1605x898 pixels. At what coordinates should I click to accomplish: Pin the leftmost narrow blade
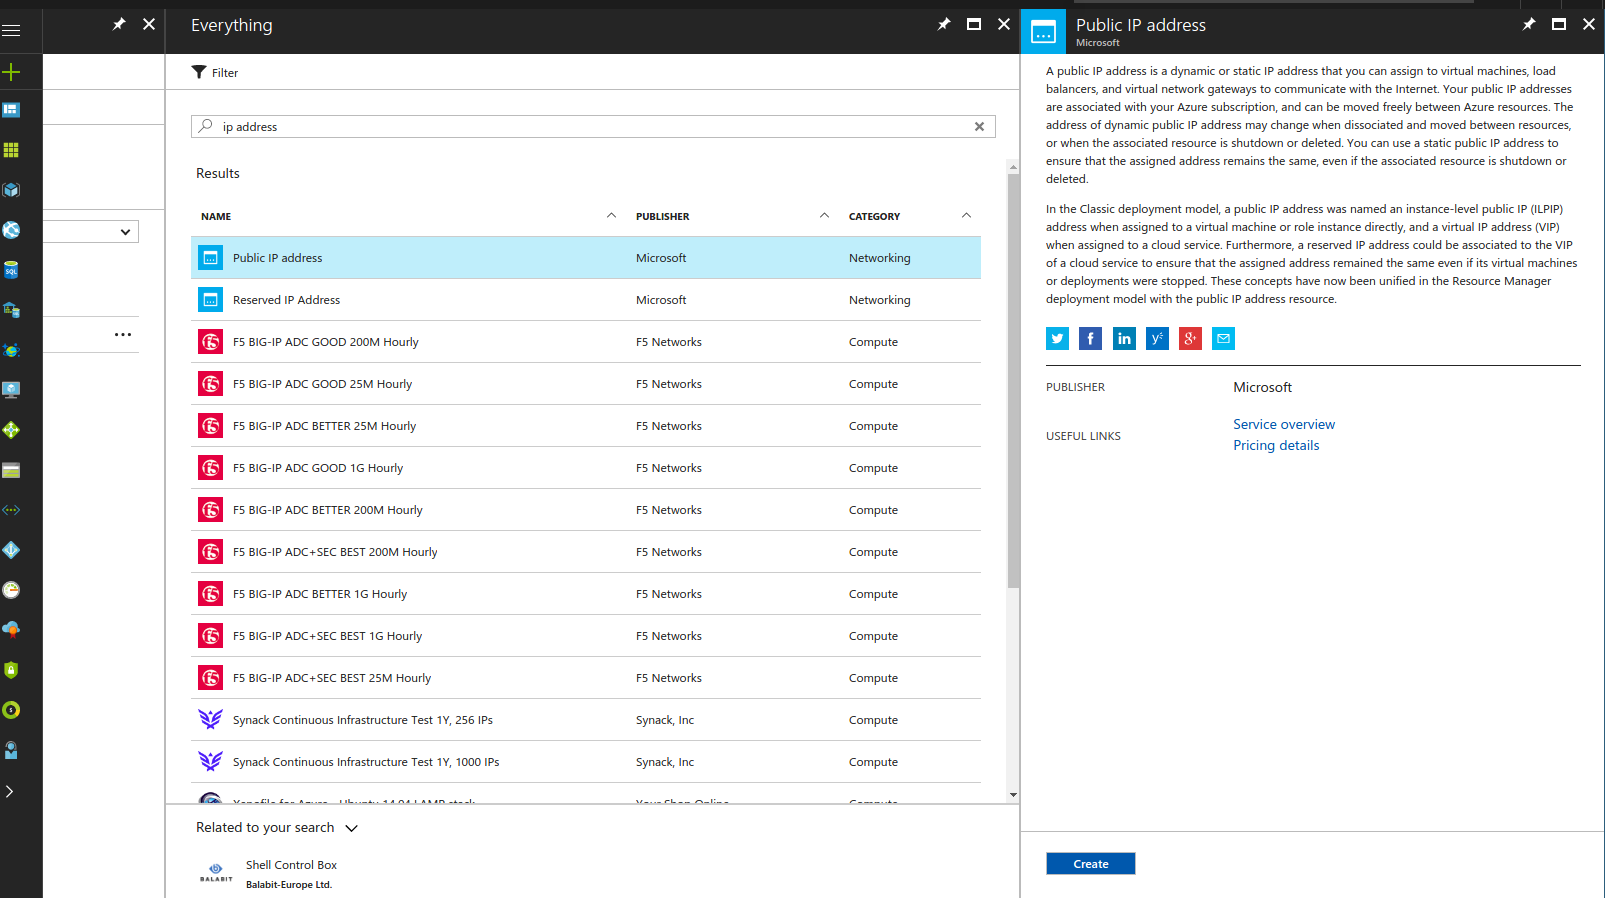coord(119,24)
